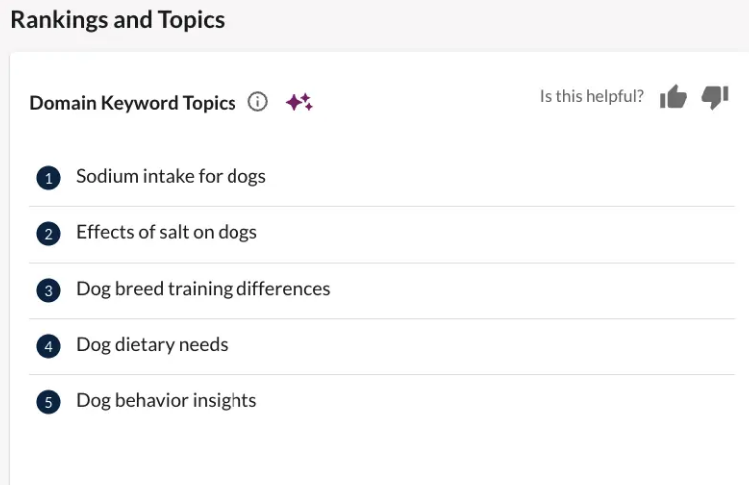Click the number 4 badge
The width and height of the screenshot is (749, 485).
point(48,346)
